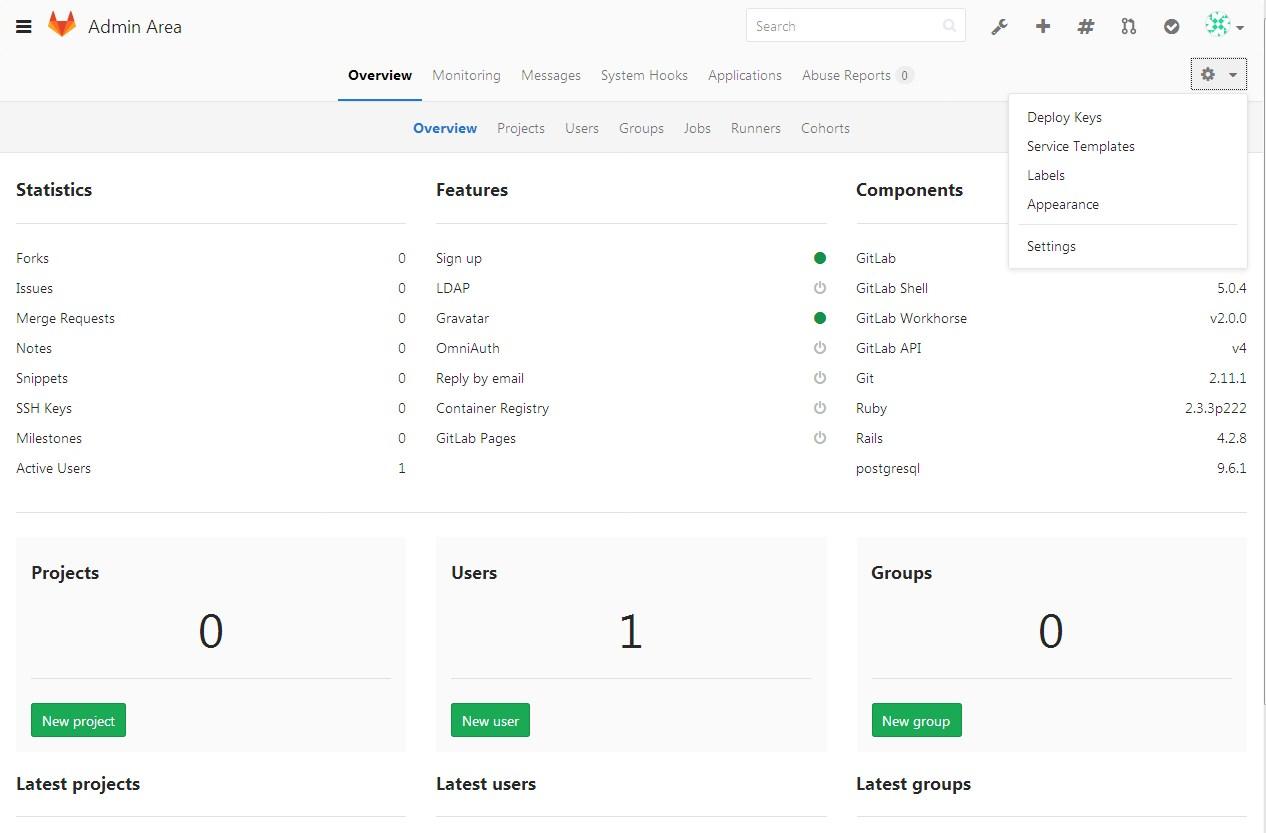Open the System Hooks tab
The height and width of the screenshot is (833, 1266).
click(x=644, y=75)
